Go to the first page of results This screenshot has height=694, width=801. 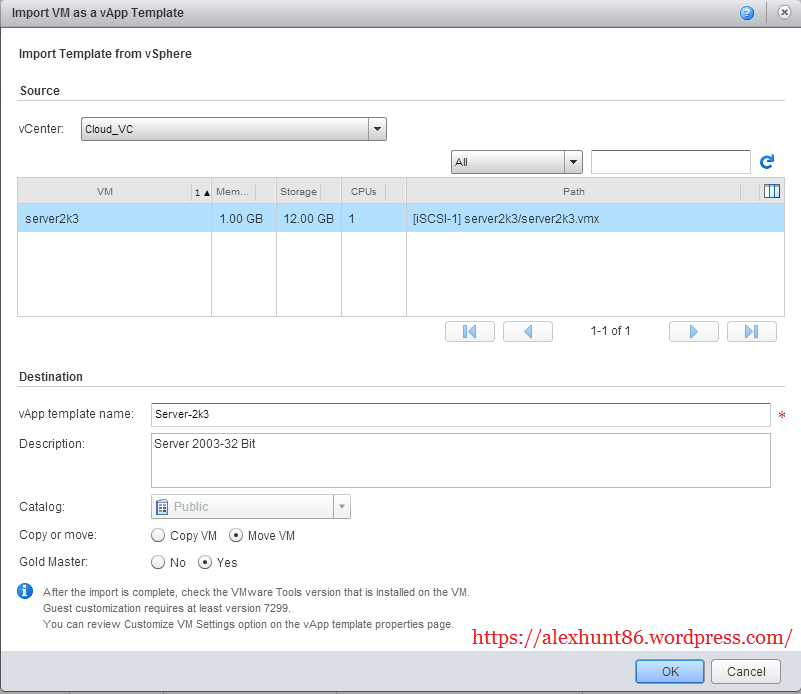(469, 331)
